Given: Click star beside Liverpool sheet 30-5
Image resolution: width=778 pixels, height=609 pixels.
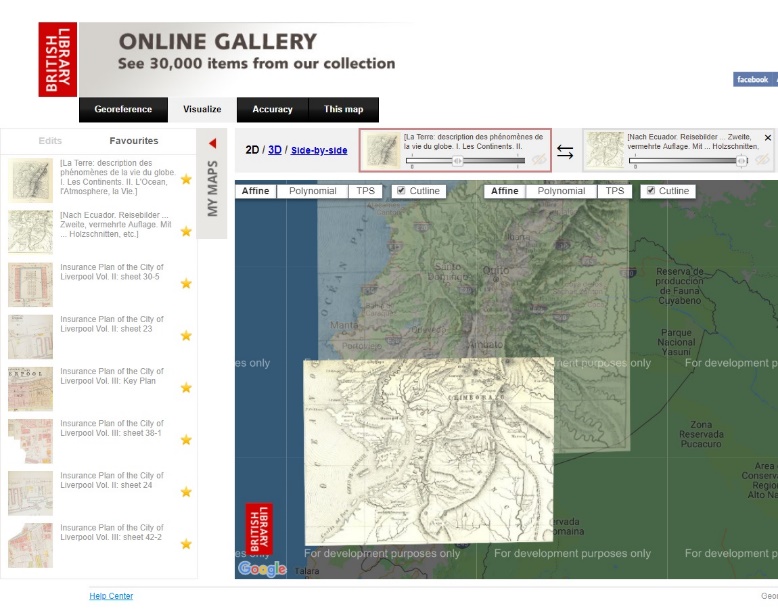Looking at the screenshot, I should click(186, 284).
